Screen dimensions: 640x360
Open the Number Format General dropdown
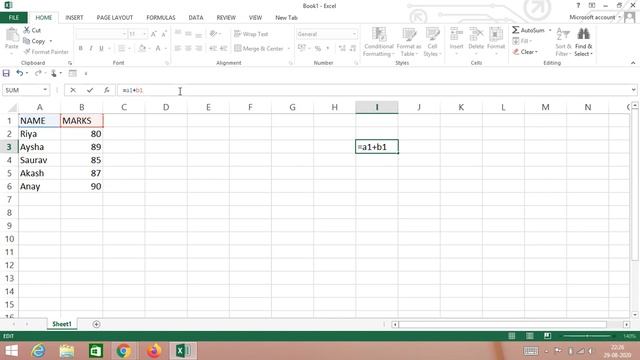pyautogui.click(x=354, y=34)
